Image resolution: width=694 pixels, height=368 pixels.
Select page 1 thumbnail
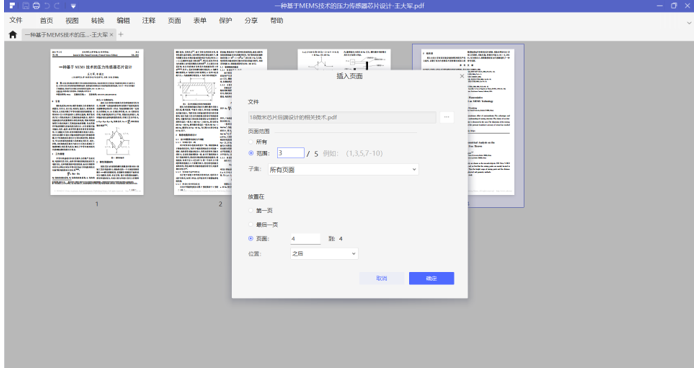pos(97,122)
